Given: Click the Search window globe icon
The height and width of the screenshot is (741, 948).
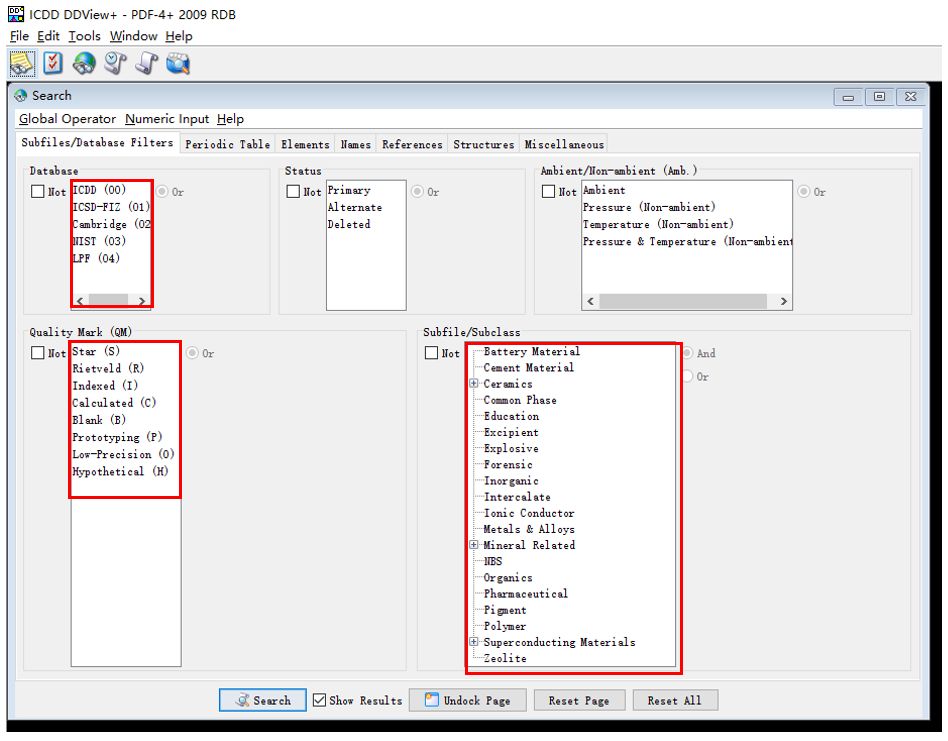Looking at the screenshot, I should coord(21,95).
